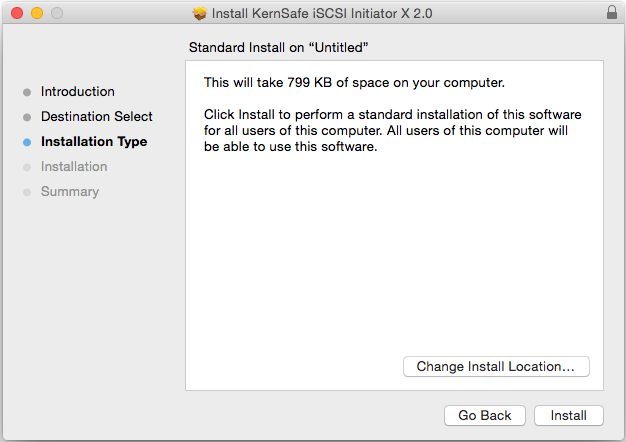
Task: Click the lock icon in title bar
Action: pos(612,12)
